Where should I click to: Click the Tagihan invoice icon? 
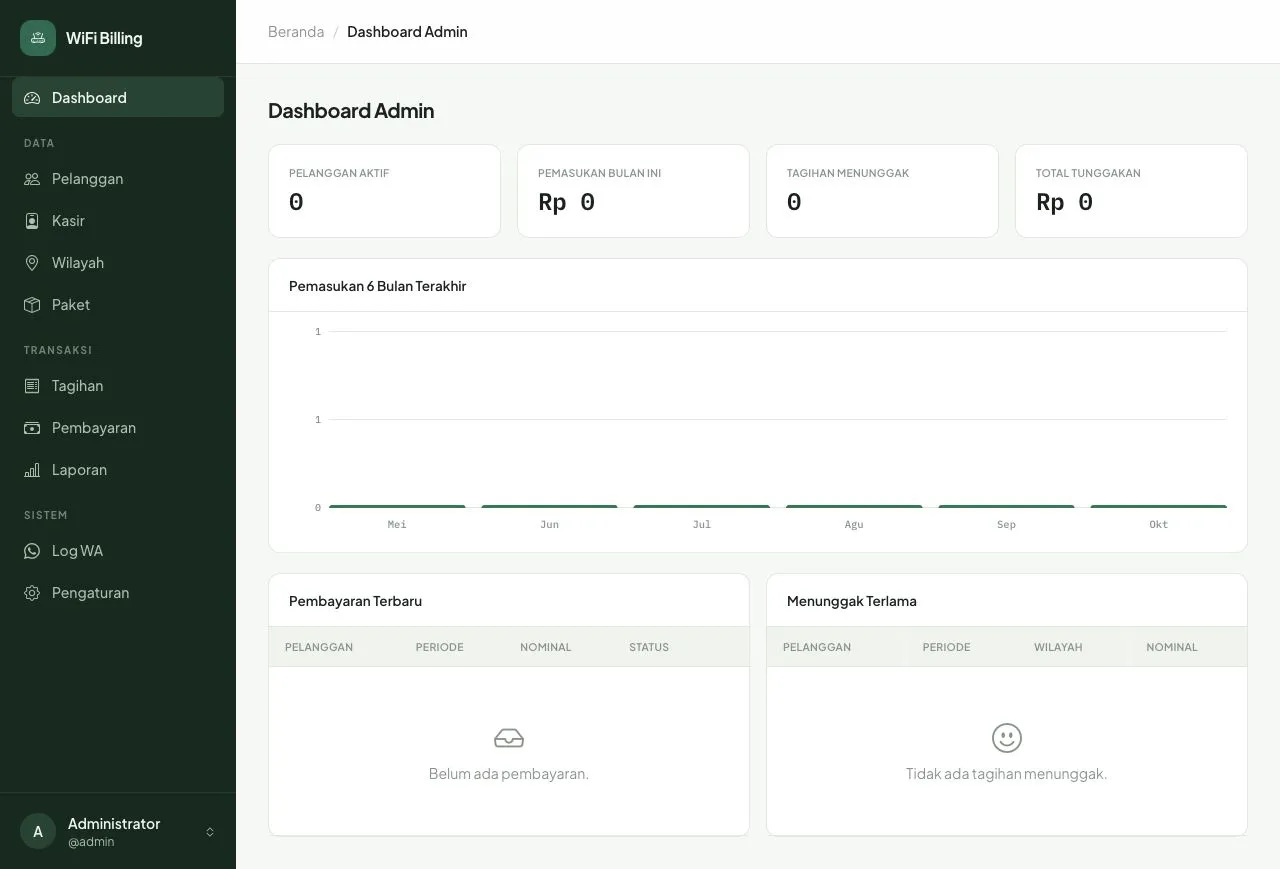(32, 386)
